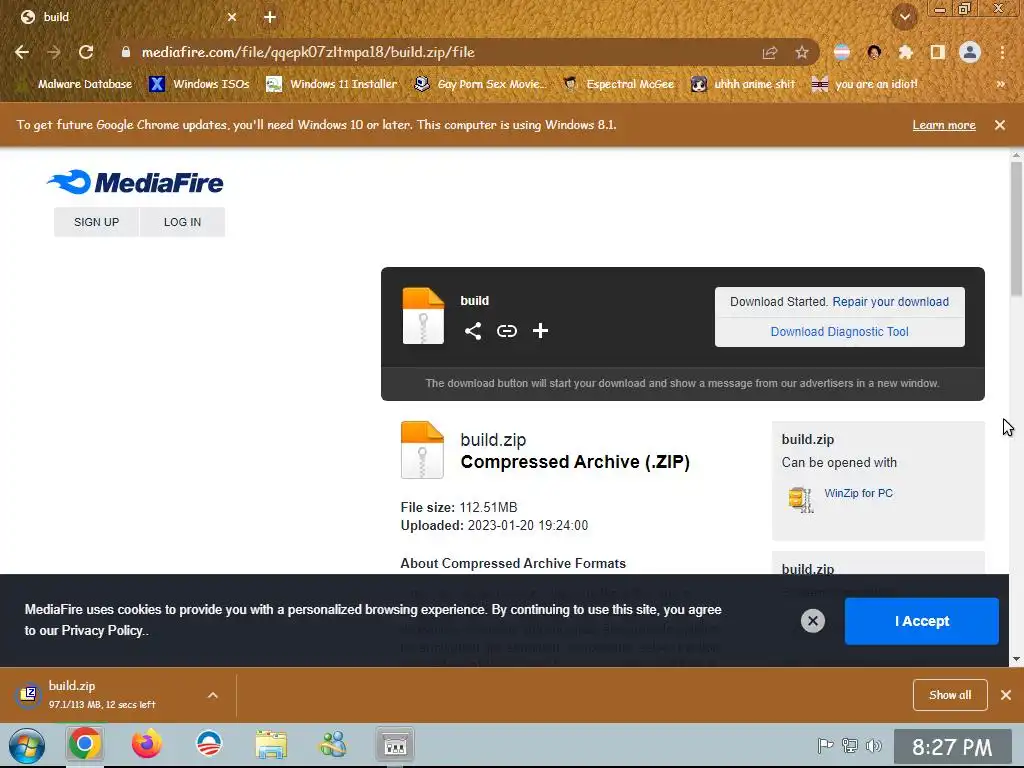This screenshot has height=768, width=1024.
Task: Open the Extensions puzzle icon
Action: pos(905,52)
